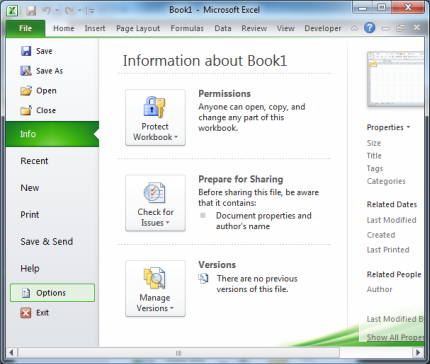Image resolution: width=430 pixels, height=364 pixels.
Task: Switch to the Formulas ribbon tab
Action: click(187, 28)
